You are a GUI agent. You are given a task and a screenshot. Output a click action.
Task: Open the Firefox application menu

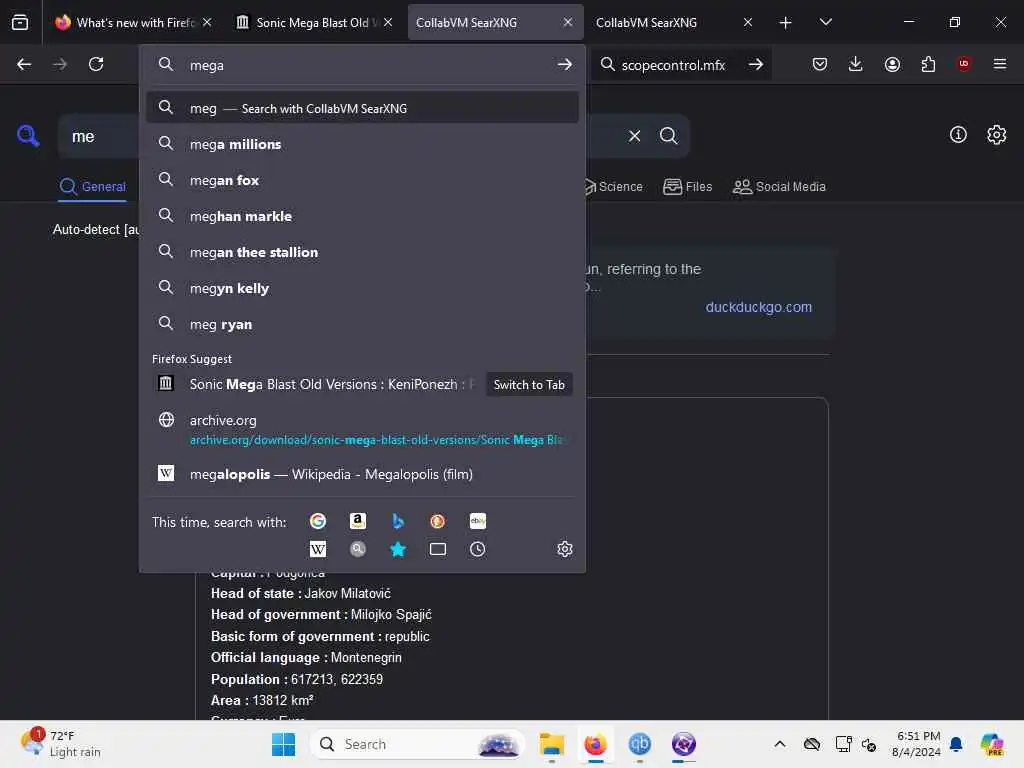(999, 64)
